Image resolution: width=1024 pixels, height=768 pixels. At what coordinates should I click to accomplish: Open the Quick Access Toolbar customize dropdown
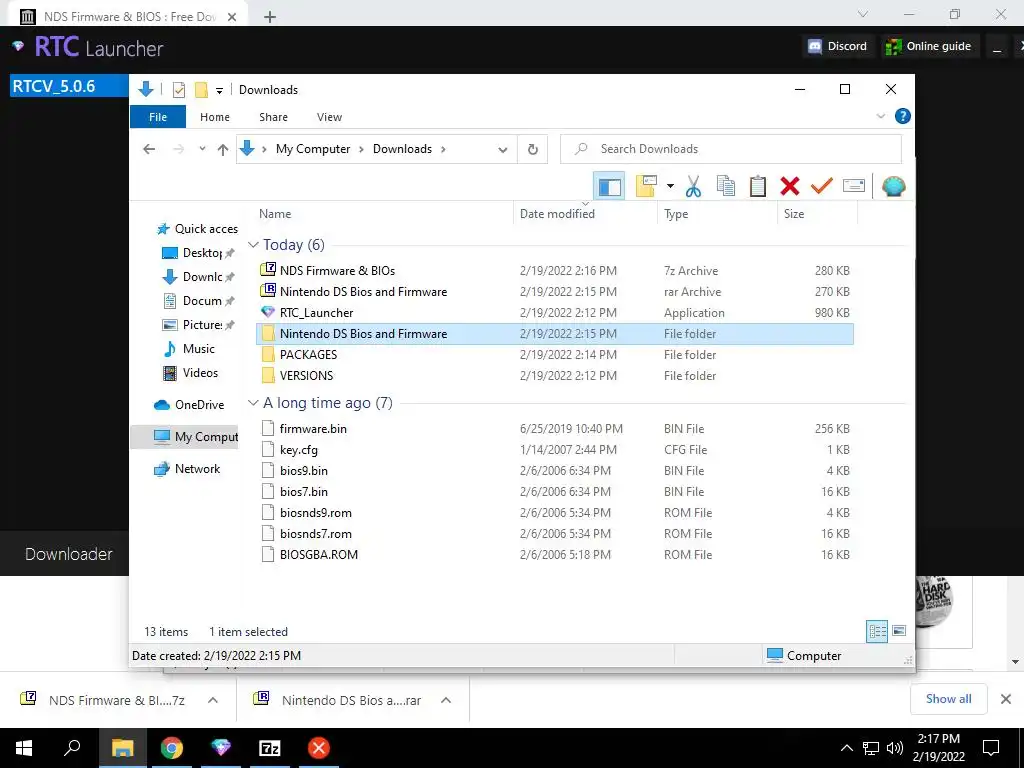(219, 90)
